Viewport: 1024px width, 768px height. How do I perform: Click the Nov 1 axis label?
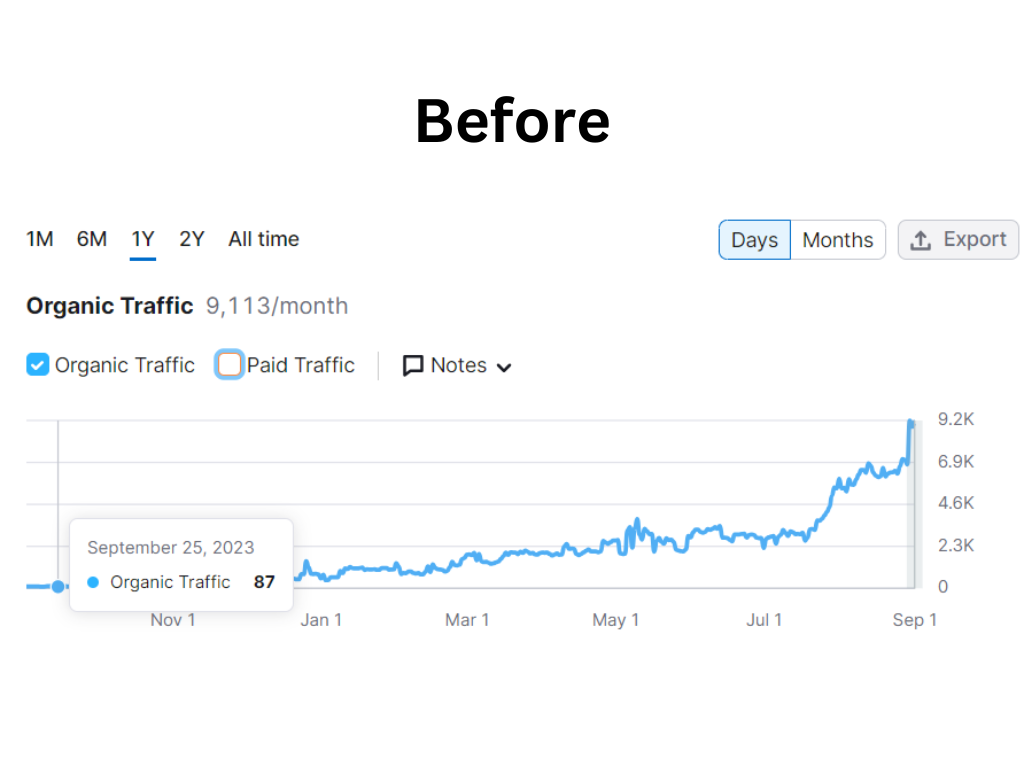pos(173,620)
